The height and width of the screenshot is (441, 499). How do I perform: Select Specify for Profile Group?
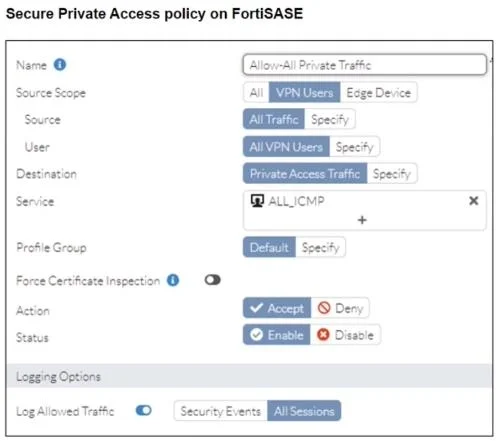coord(320,247)
